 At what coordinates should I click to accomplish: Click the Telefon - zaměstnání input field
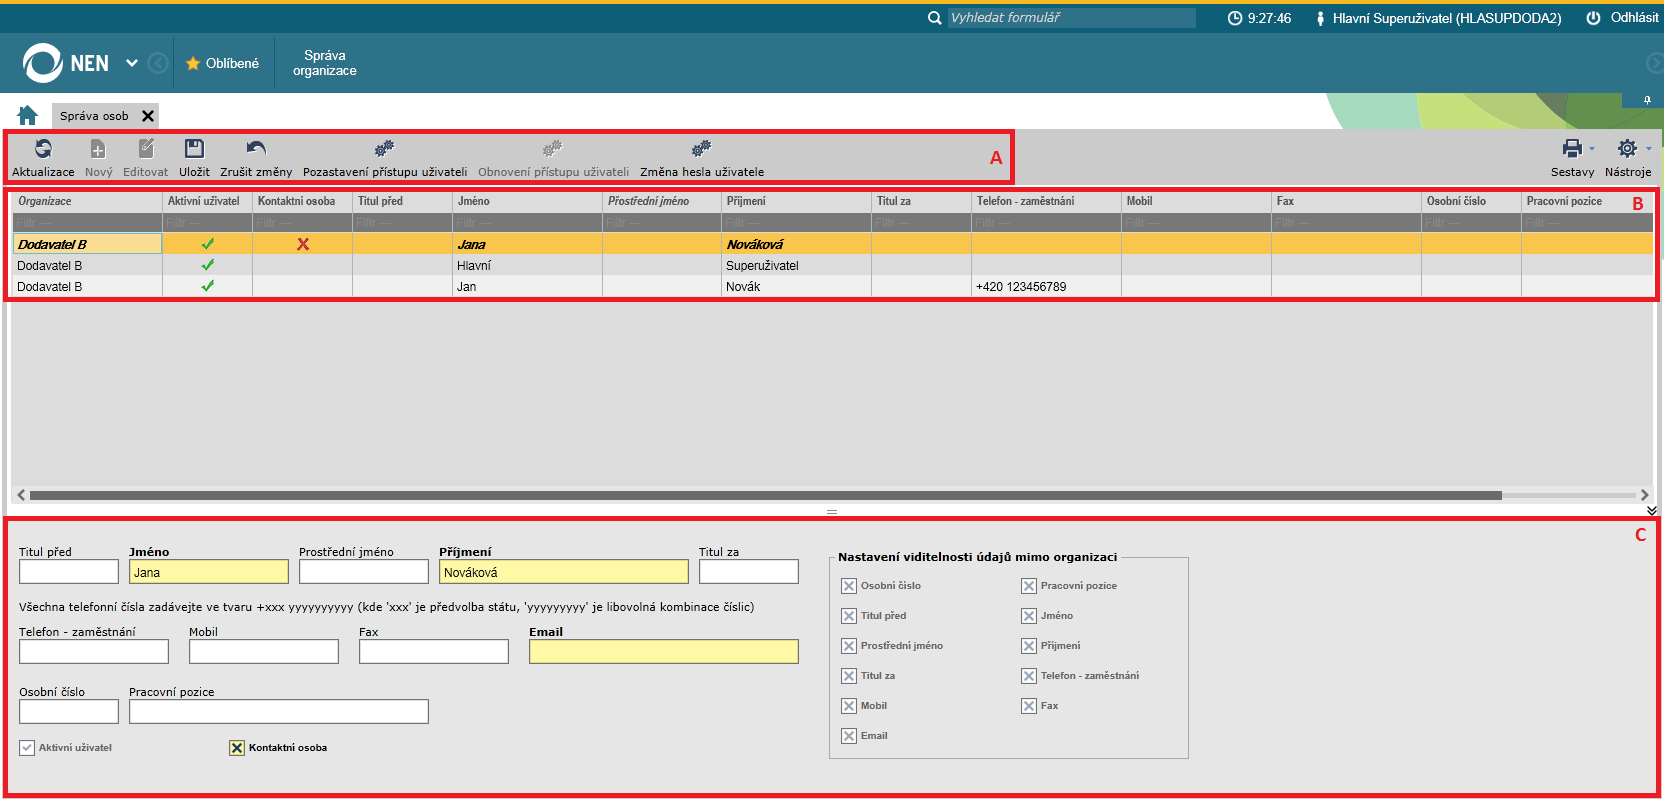coord(94,652)
